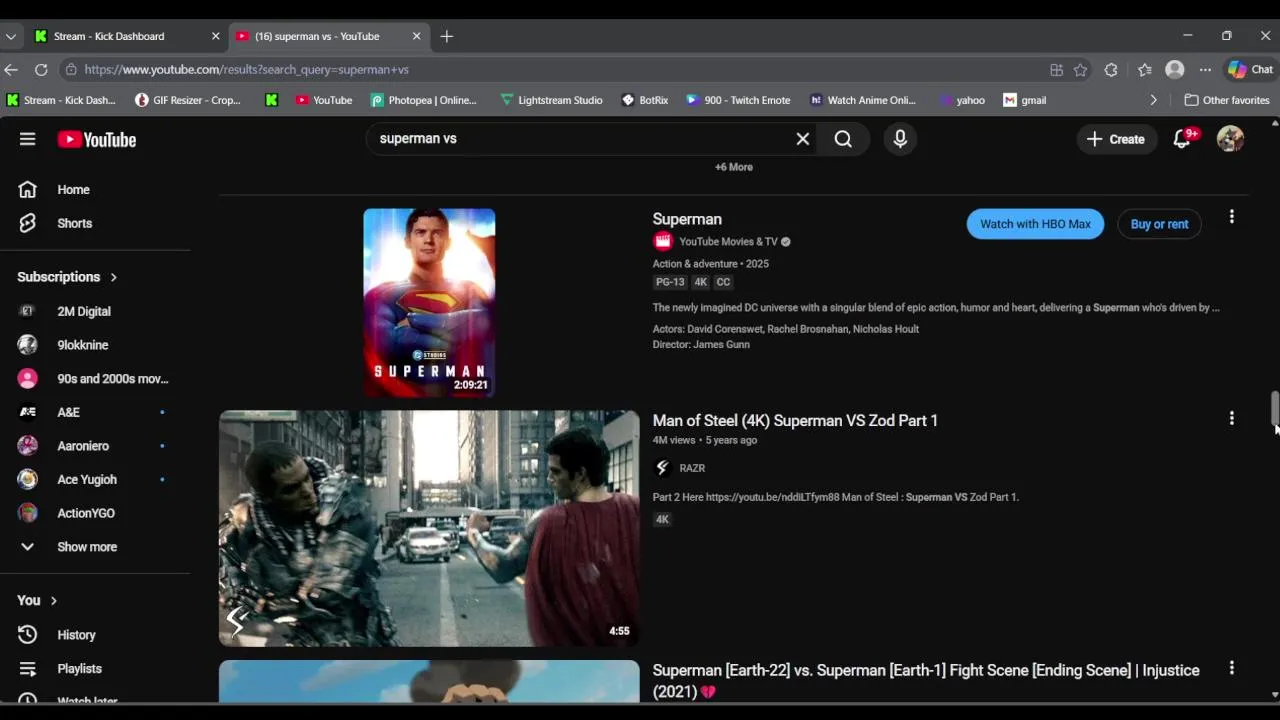Screen dimensions: 1280x720
Task: Open options menu for Man of Steel video
Action: tap(1231, 418)
